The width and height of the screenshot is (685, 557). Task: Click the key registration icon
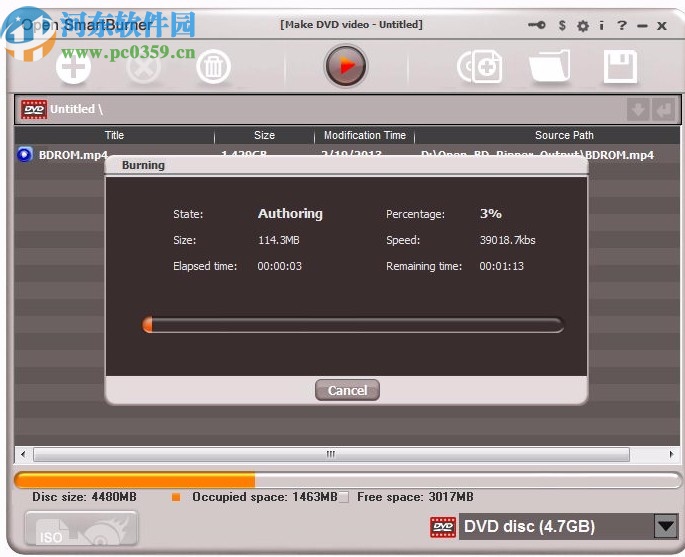click(x=536, y=25)
